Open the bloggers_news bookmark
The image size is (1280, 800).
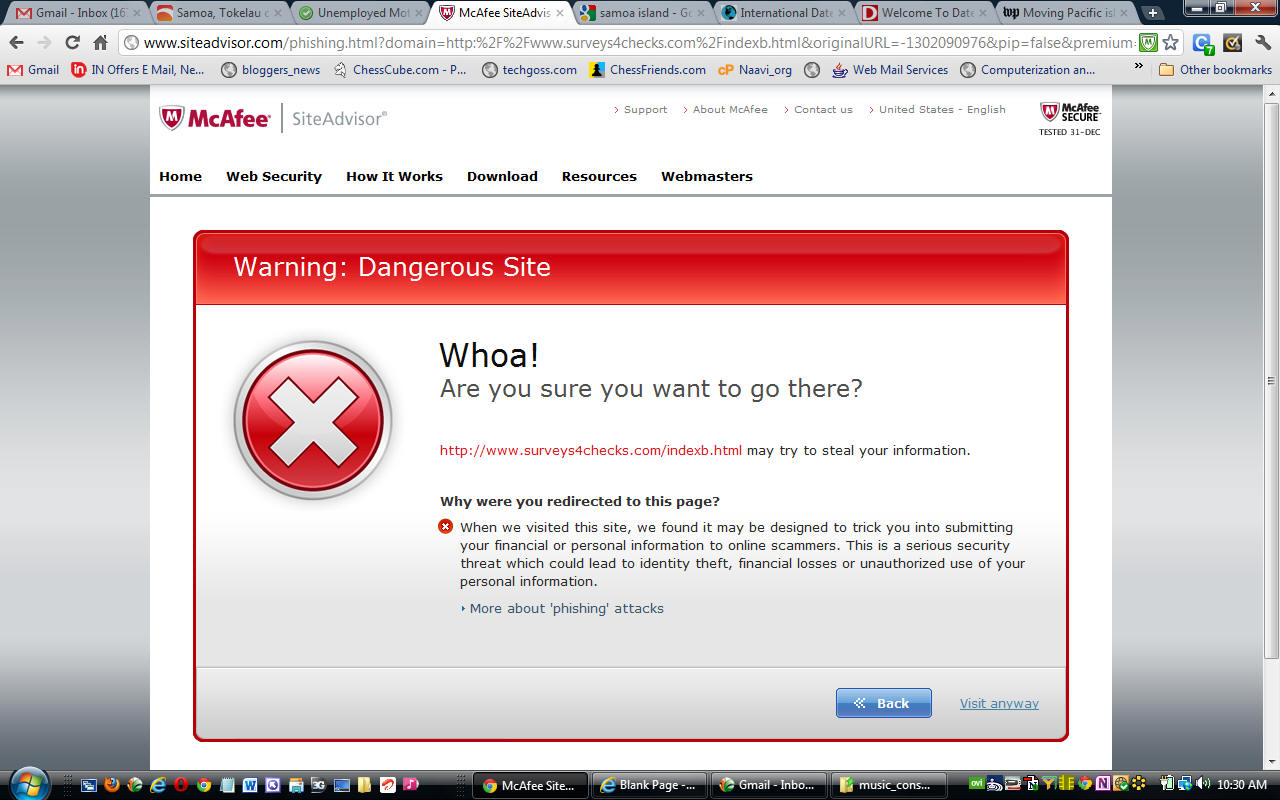coord(270,70)
